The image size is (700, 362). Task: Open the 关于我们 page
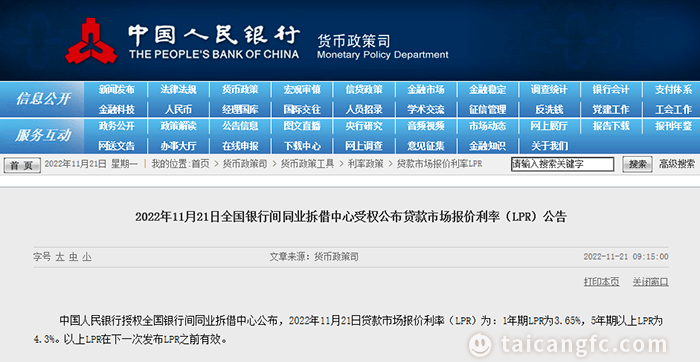pyautogui.click(x=549, y=146)
